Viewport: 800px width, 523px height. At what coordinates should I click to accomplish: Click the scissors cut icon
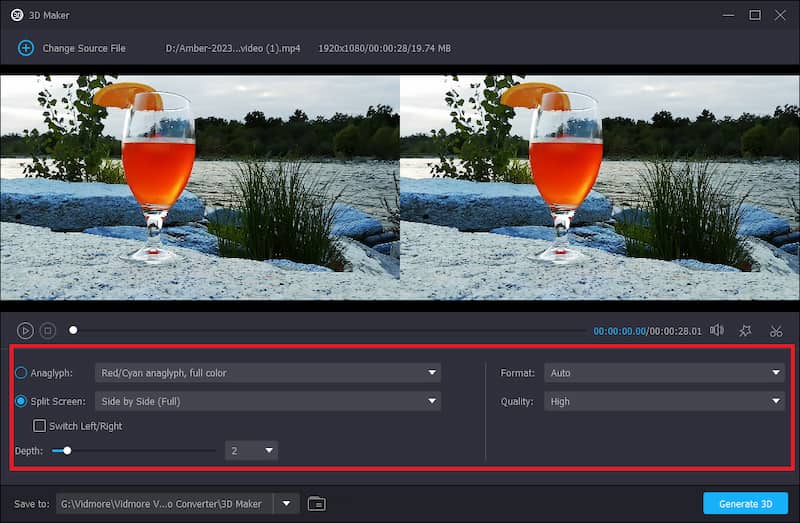point(776,330)
